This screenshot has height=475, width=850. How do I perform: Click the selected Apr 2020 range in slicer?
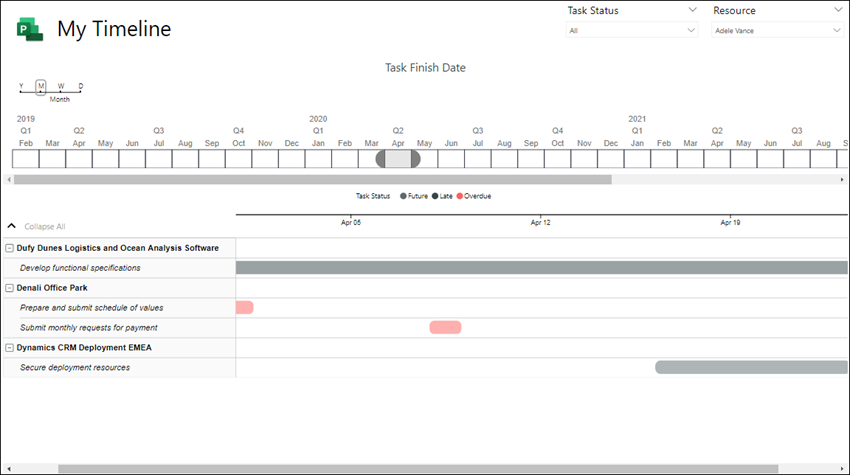(x=398, y=159)
